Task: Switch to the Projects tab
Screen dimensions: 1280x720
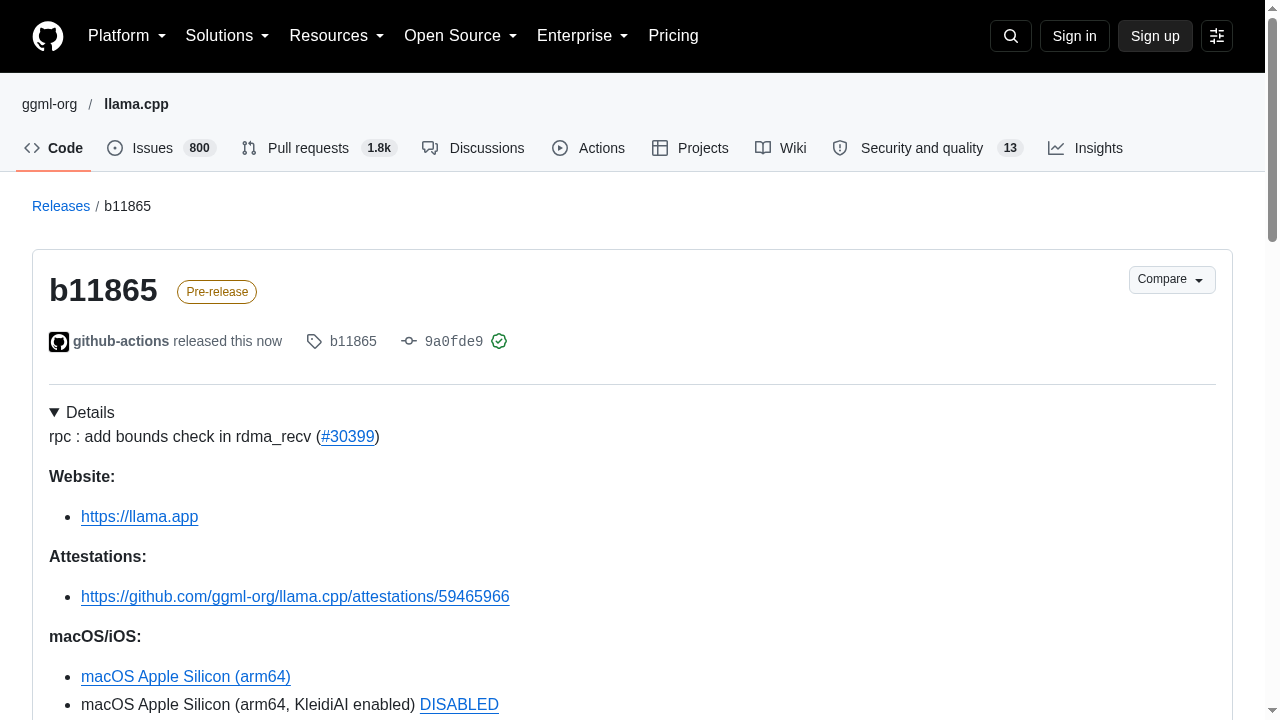Action: pyautogui.click(x=690, y=148)
